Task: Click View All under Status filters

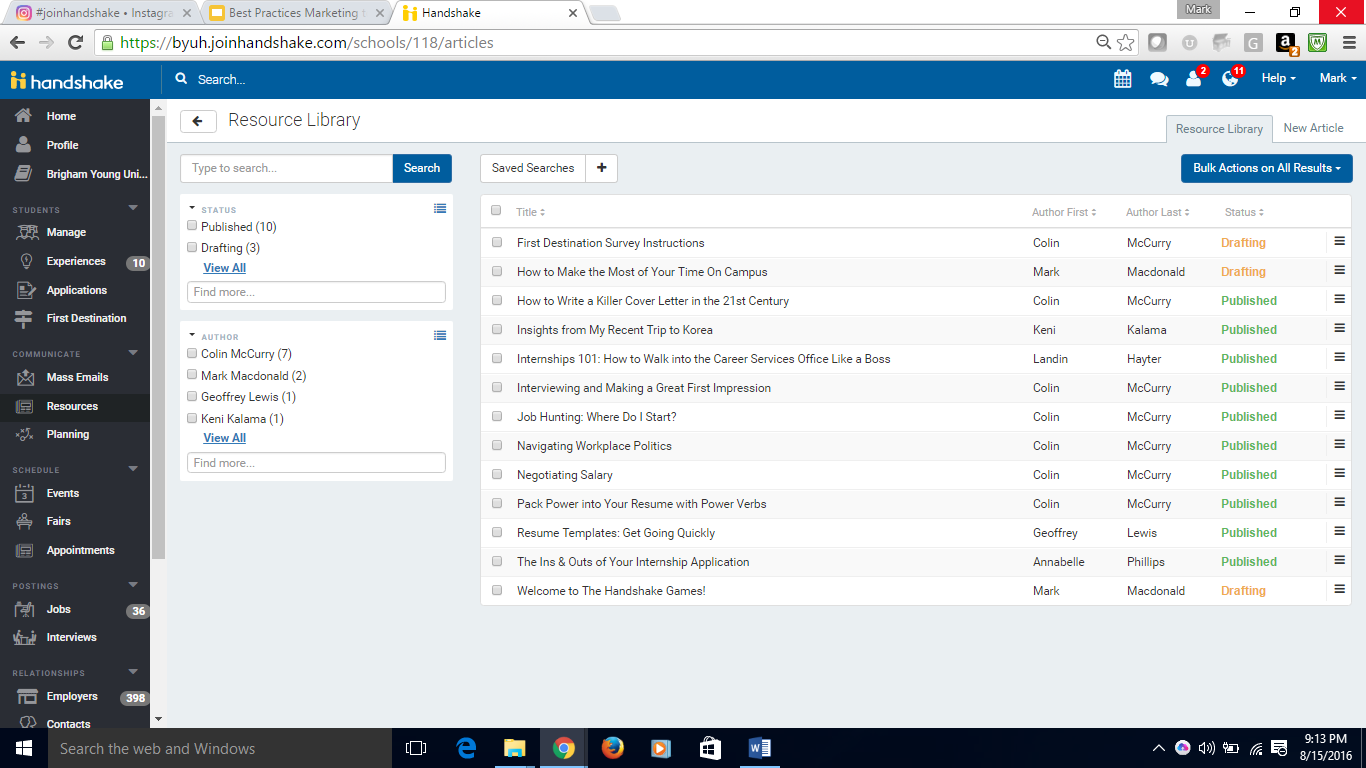Action: (224, 268)
